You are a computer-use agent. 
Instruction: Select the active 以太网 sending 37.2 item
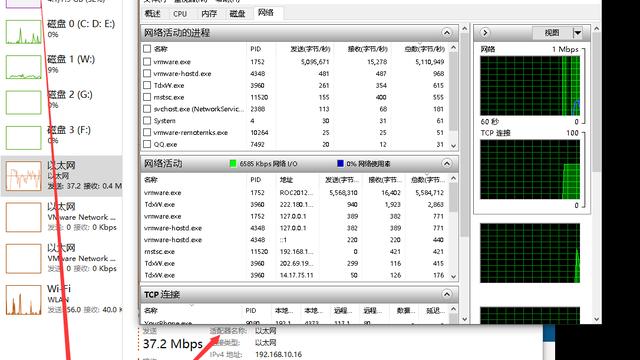[x=61, y=176]
